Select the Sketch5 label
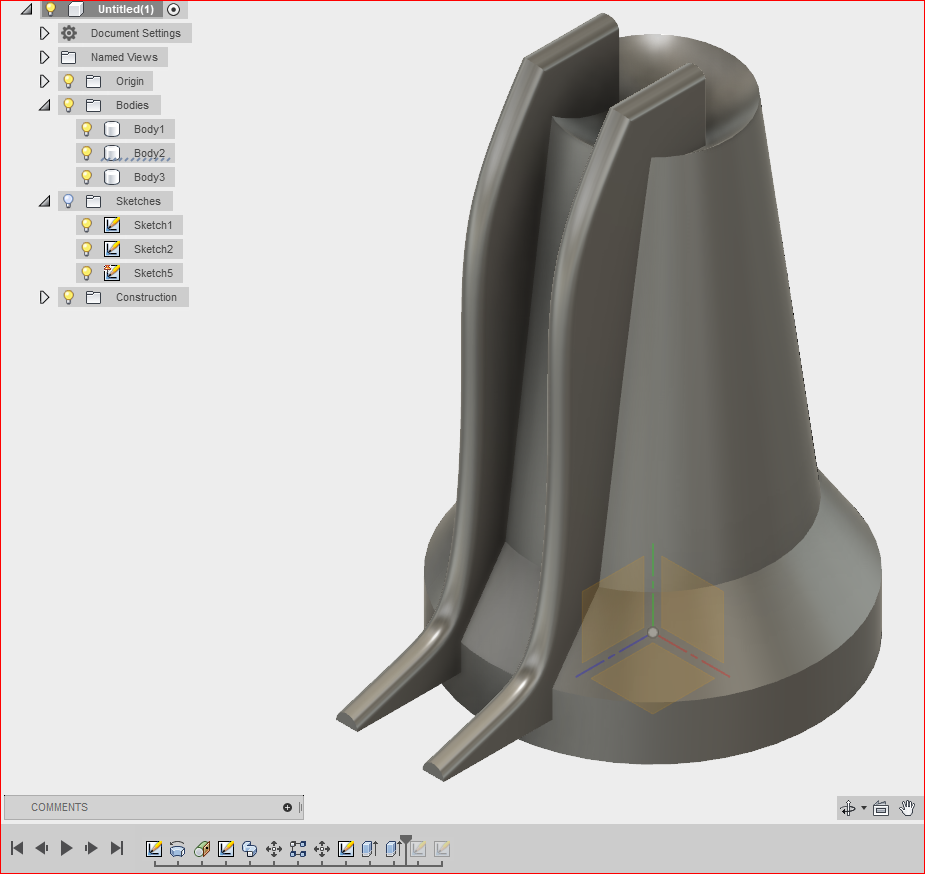The width and height of the screenshot is (925, 874). pos(153,273)
